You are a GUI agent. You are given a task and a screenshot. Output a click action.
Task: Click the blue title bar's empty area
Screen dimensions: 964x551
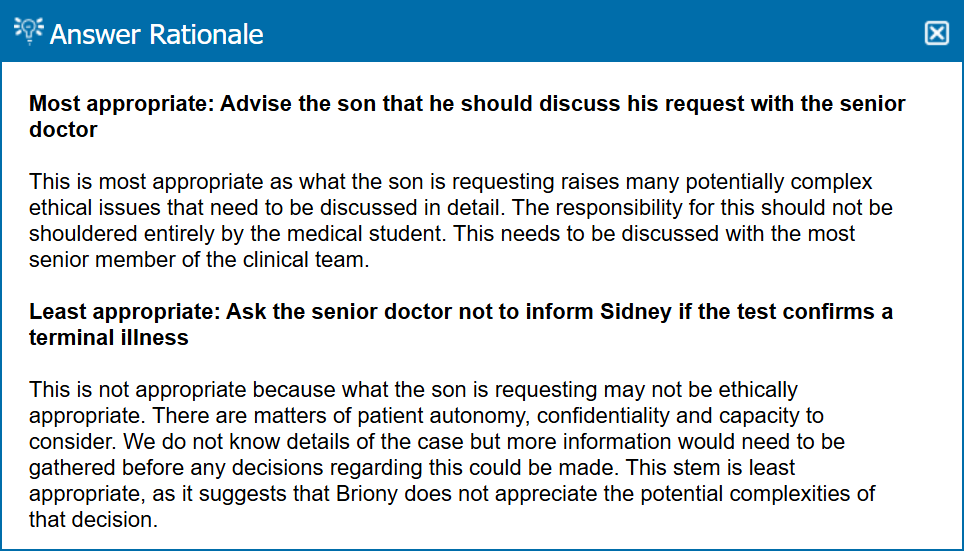click(600, 33)
